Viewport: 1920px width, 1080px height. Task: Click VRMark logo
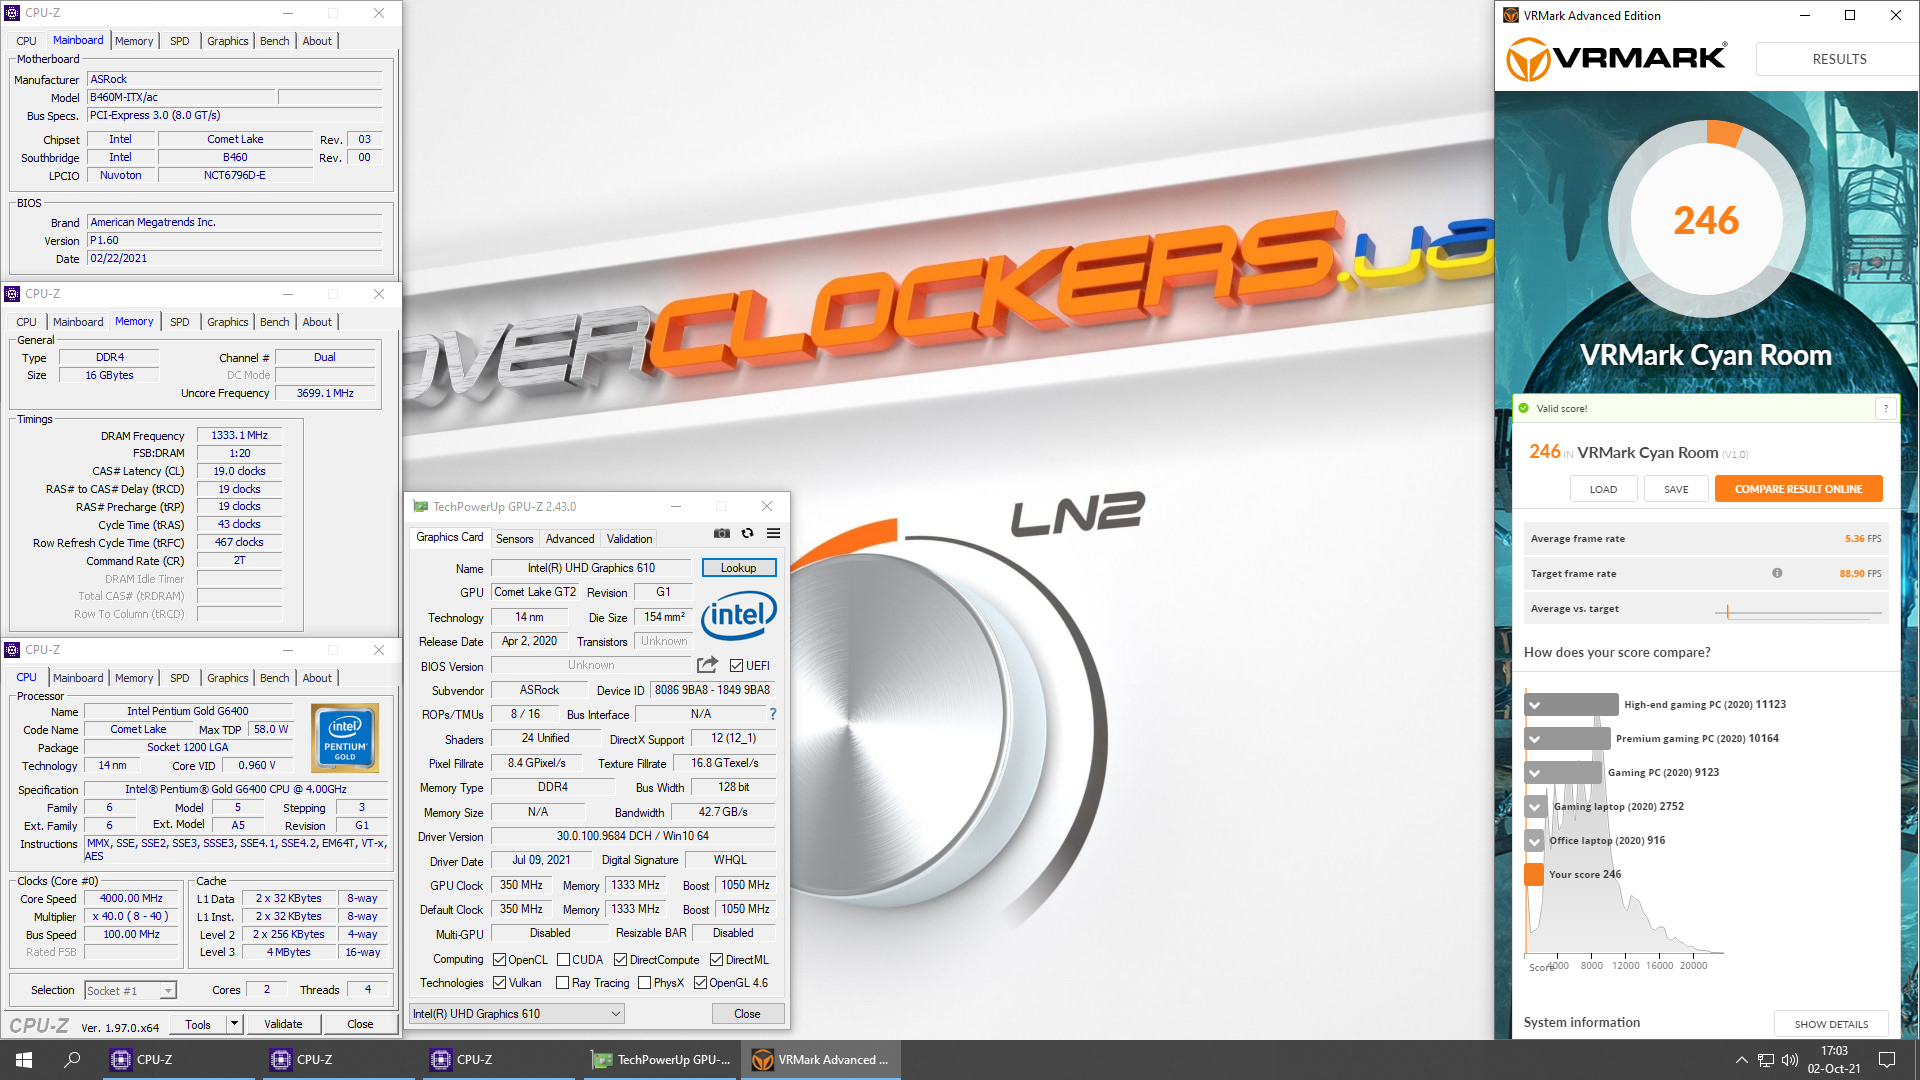click(x=1617, y=59)
